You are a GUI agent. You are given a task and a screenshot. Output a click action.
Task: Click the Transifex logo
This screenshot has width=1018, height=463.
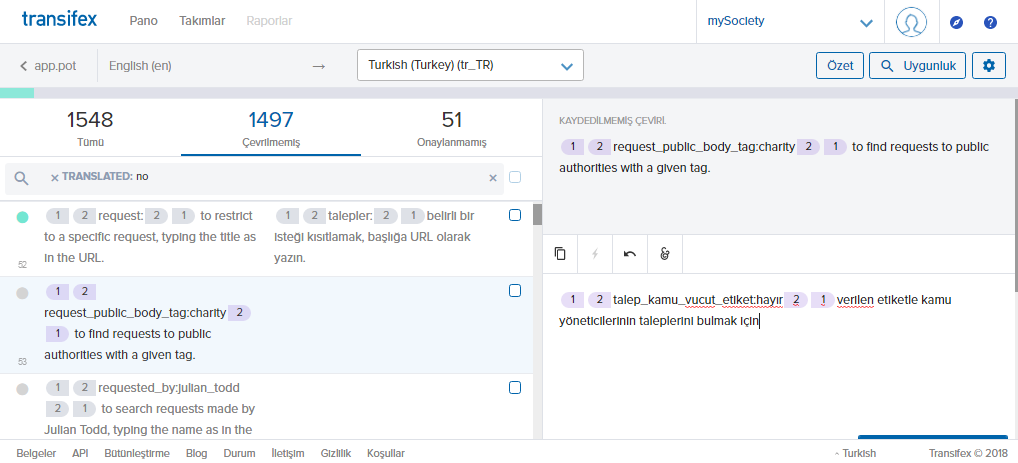59,19
